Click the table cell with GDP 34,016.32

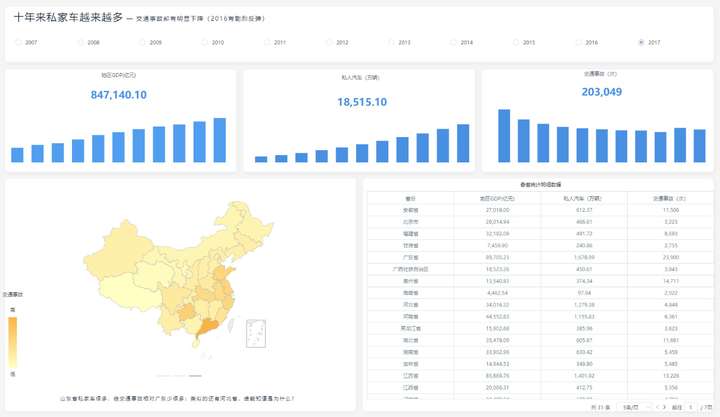click(x=497, y=305)
